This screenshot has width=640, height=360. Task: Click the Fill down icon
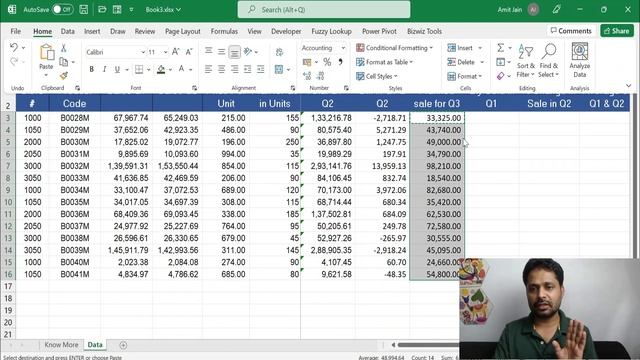(500, 62)
